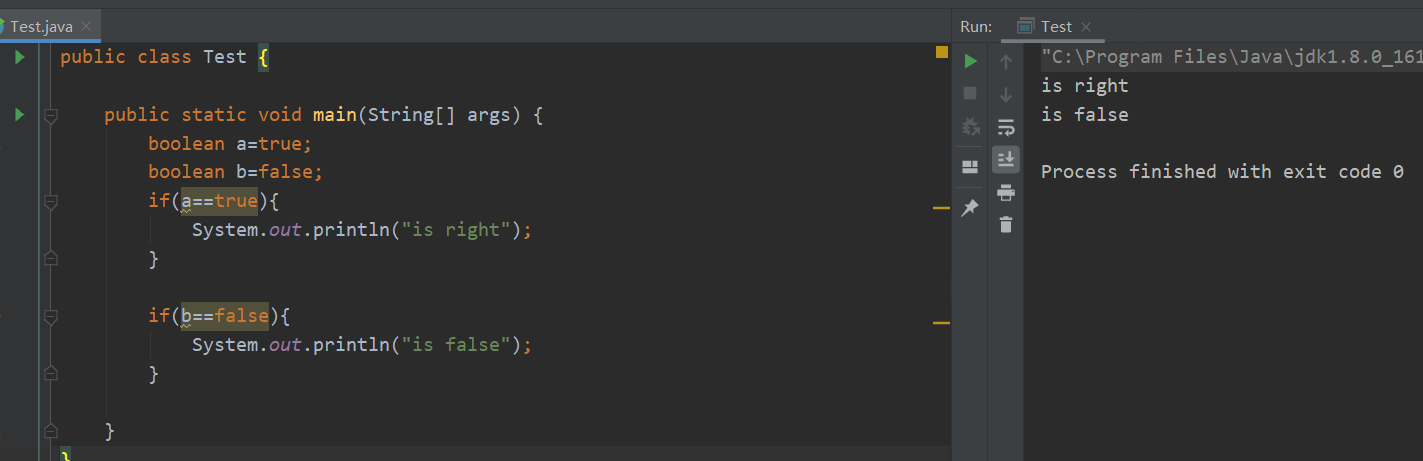Screen dimensions: 1423x461
Task: Collapse the if(b==false) block fold marker
Action: (51, 317)
